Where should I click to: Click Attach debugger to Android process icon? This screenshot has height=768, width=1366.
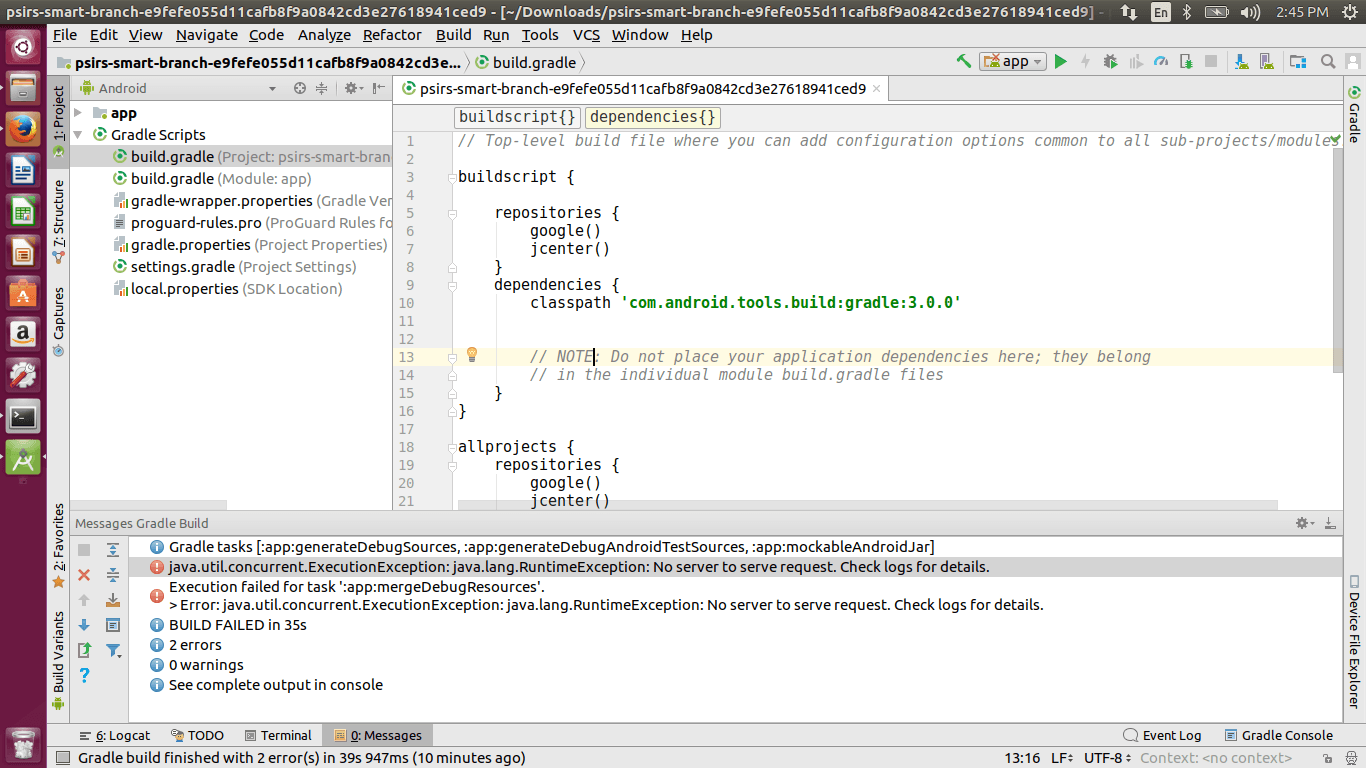pyautogui.click(x=1186, y=61)
